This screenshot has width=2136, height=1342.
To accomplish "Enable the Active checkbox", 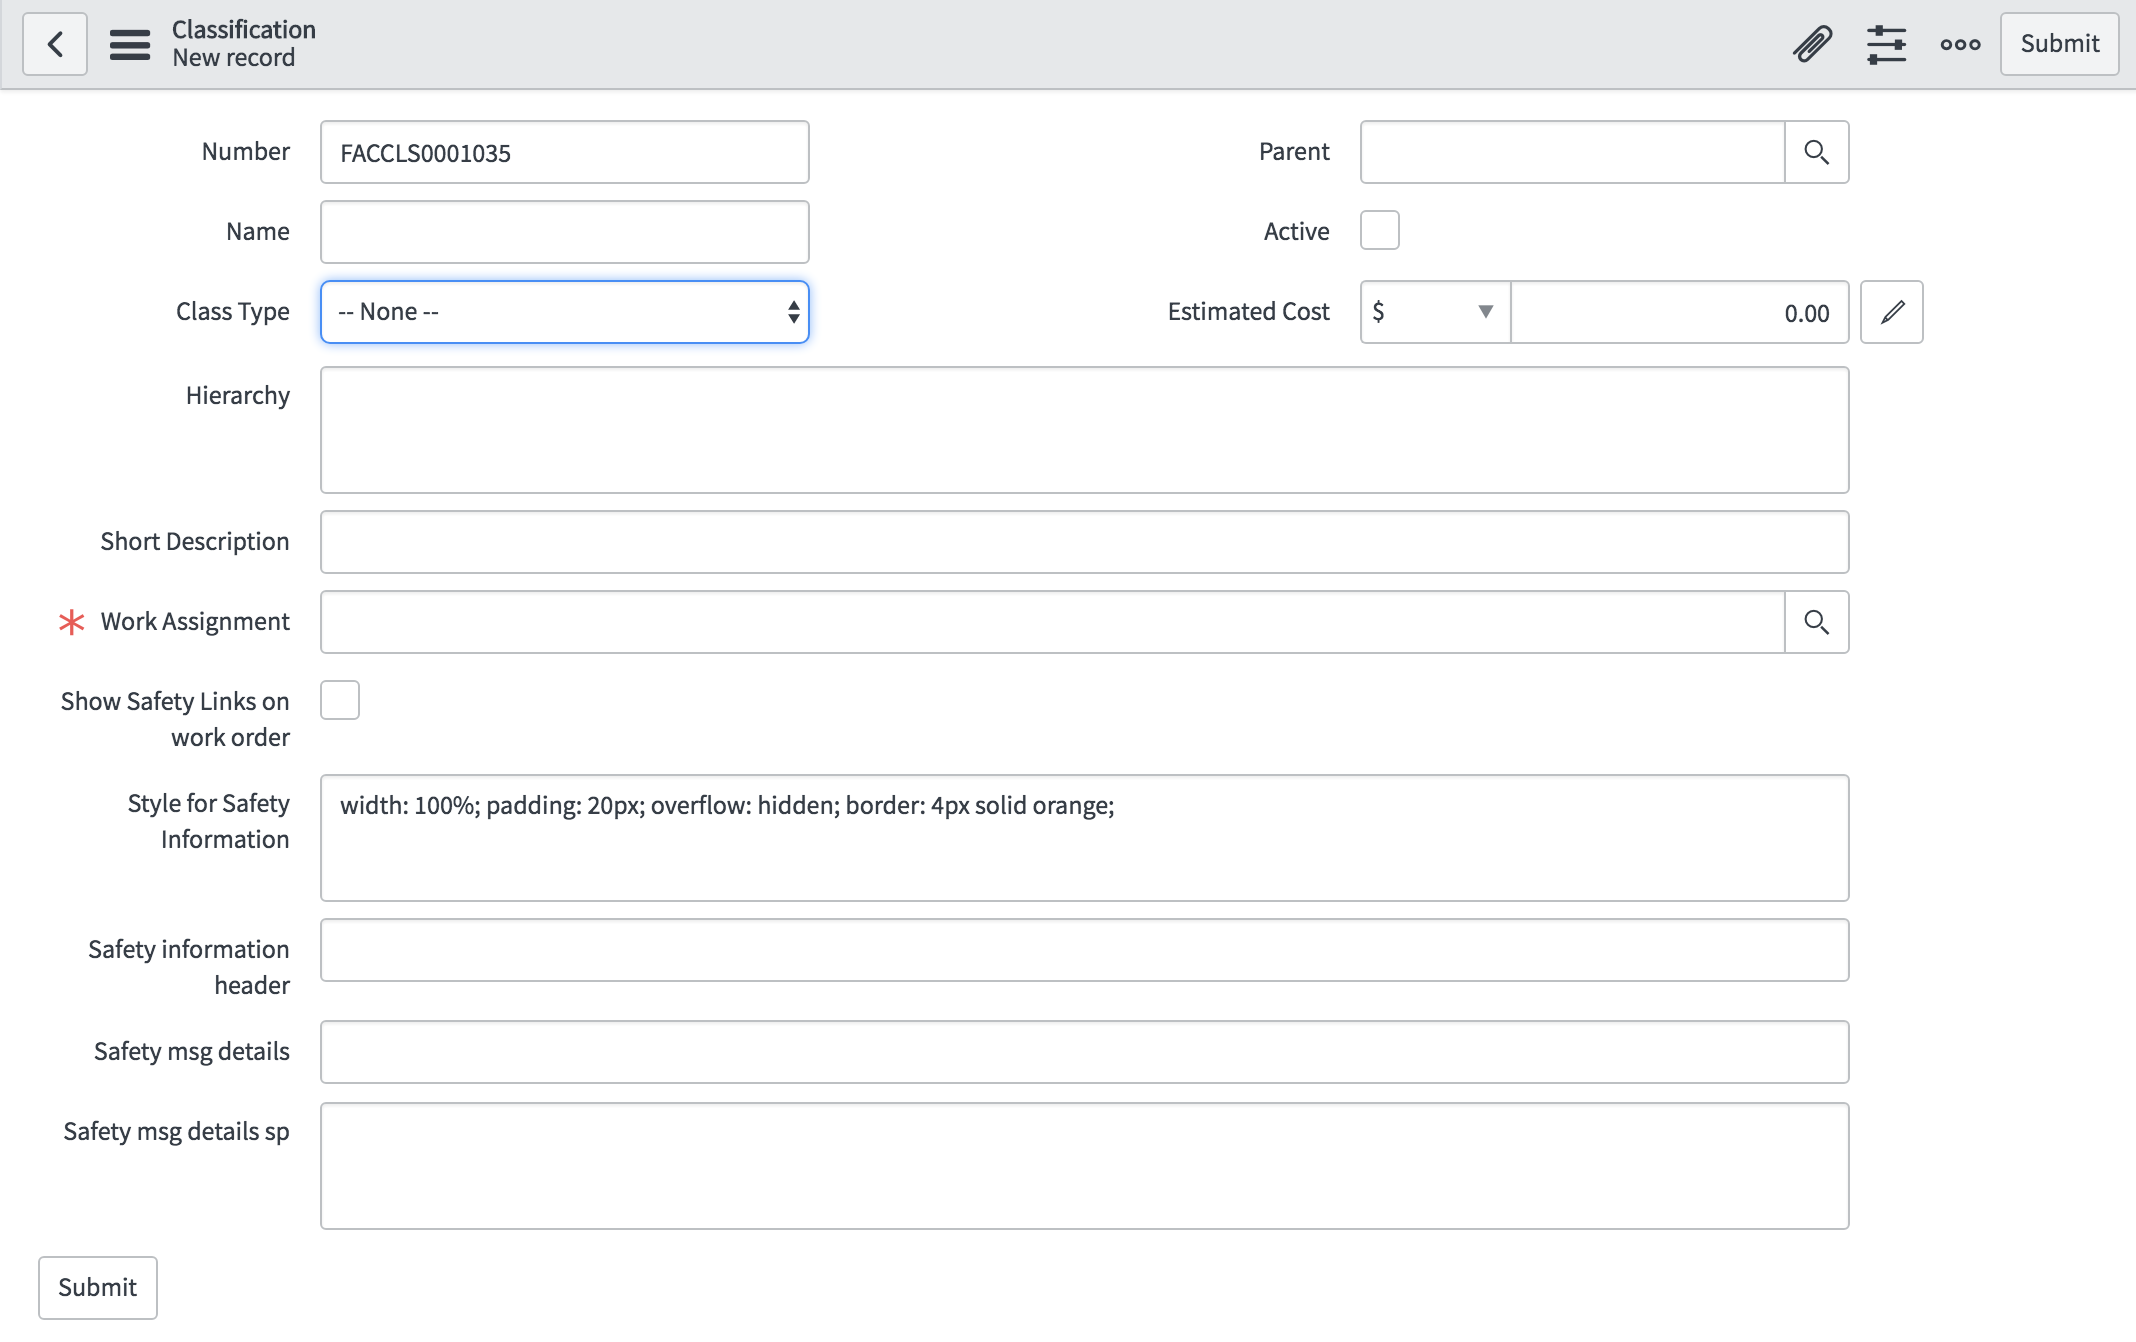I will [x=1379, y=230].
